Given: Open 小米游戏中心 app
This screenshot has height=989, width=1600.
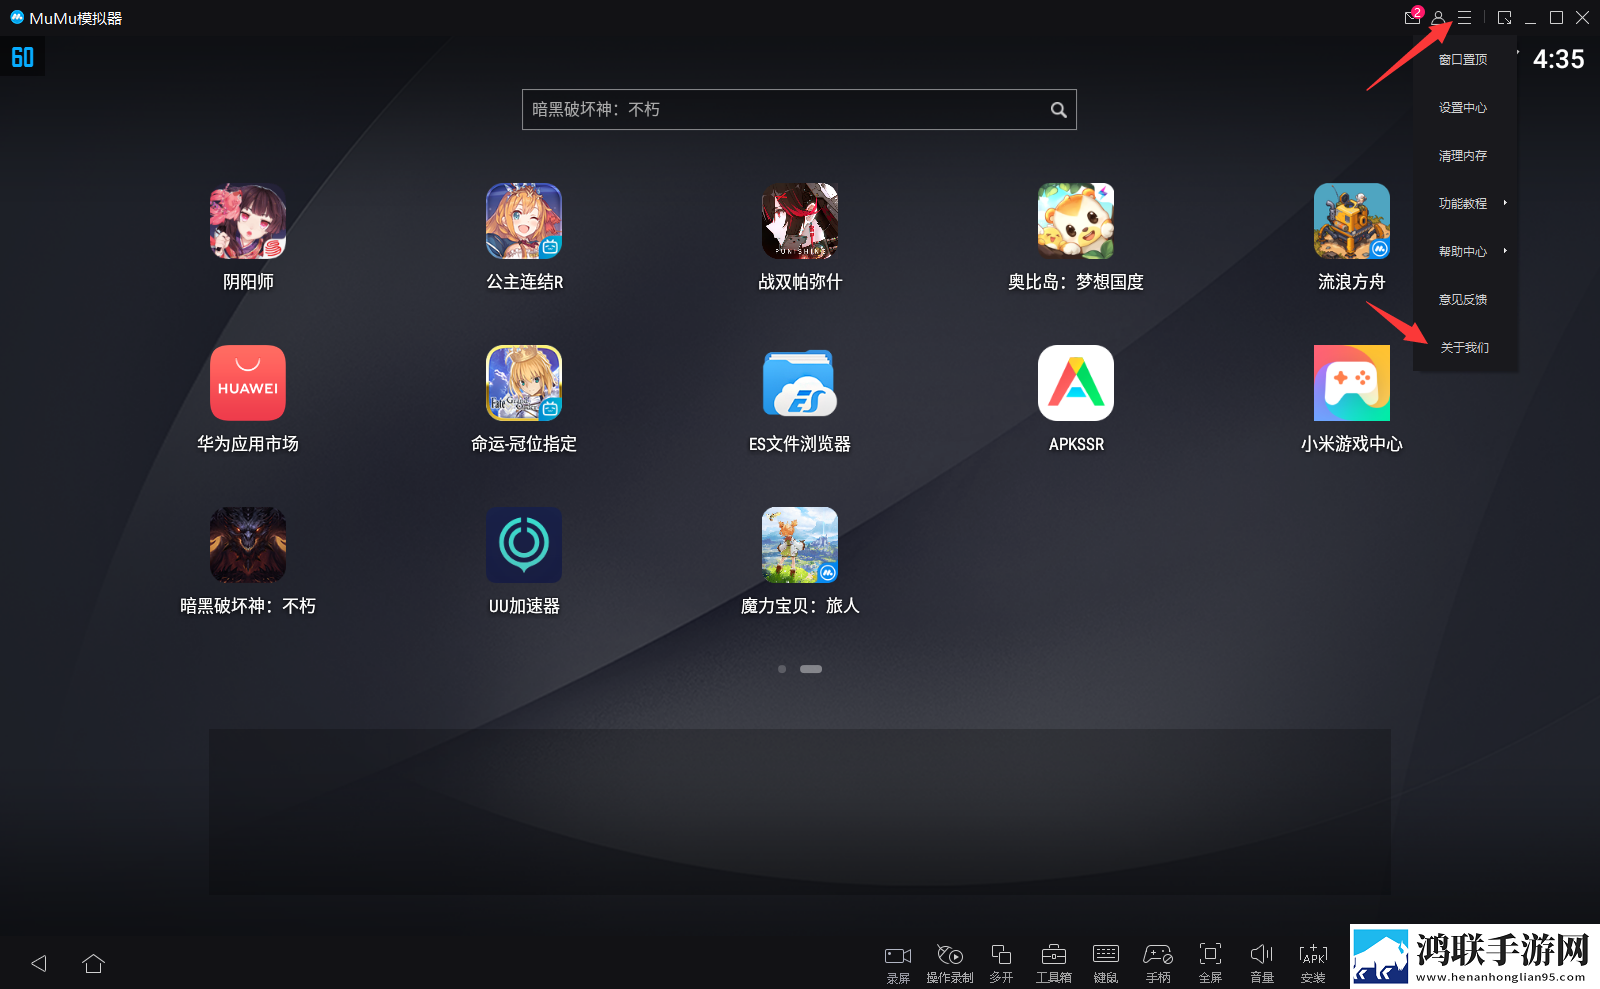Looking at the screenshot, I should 1352,383.
